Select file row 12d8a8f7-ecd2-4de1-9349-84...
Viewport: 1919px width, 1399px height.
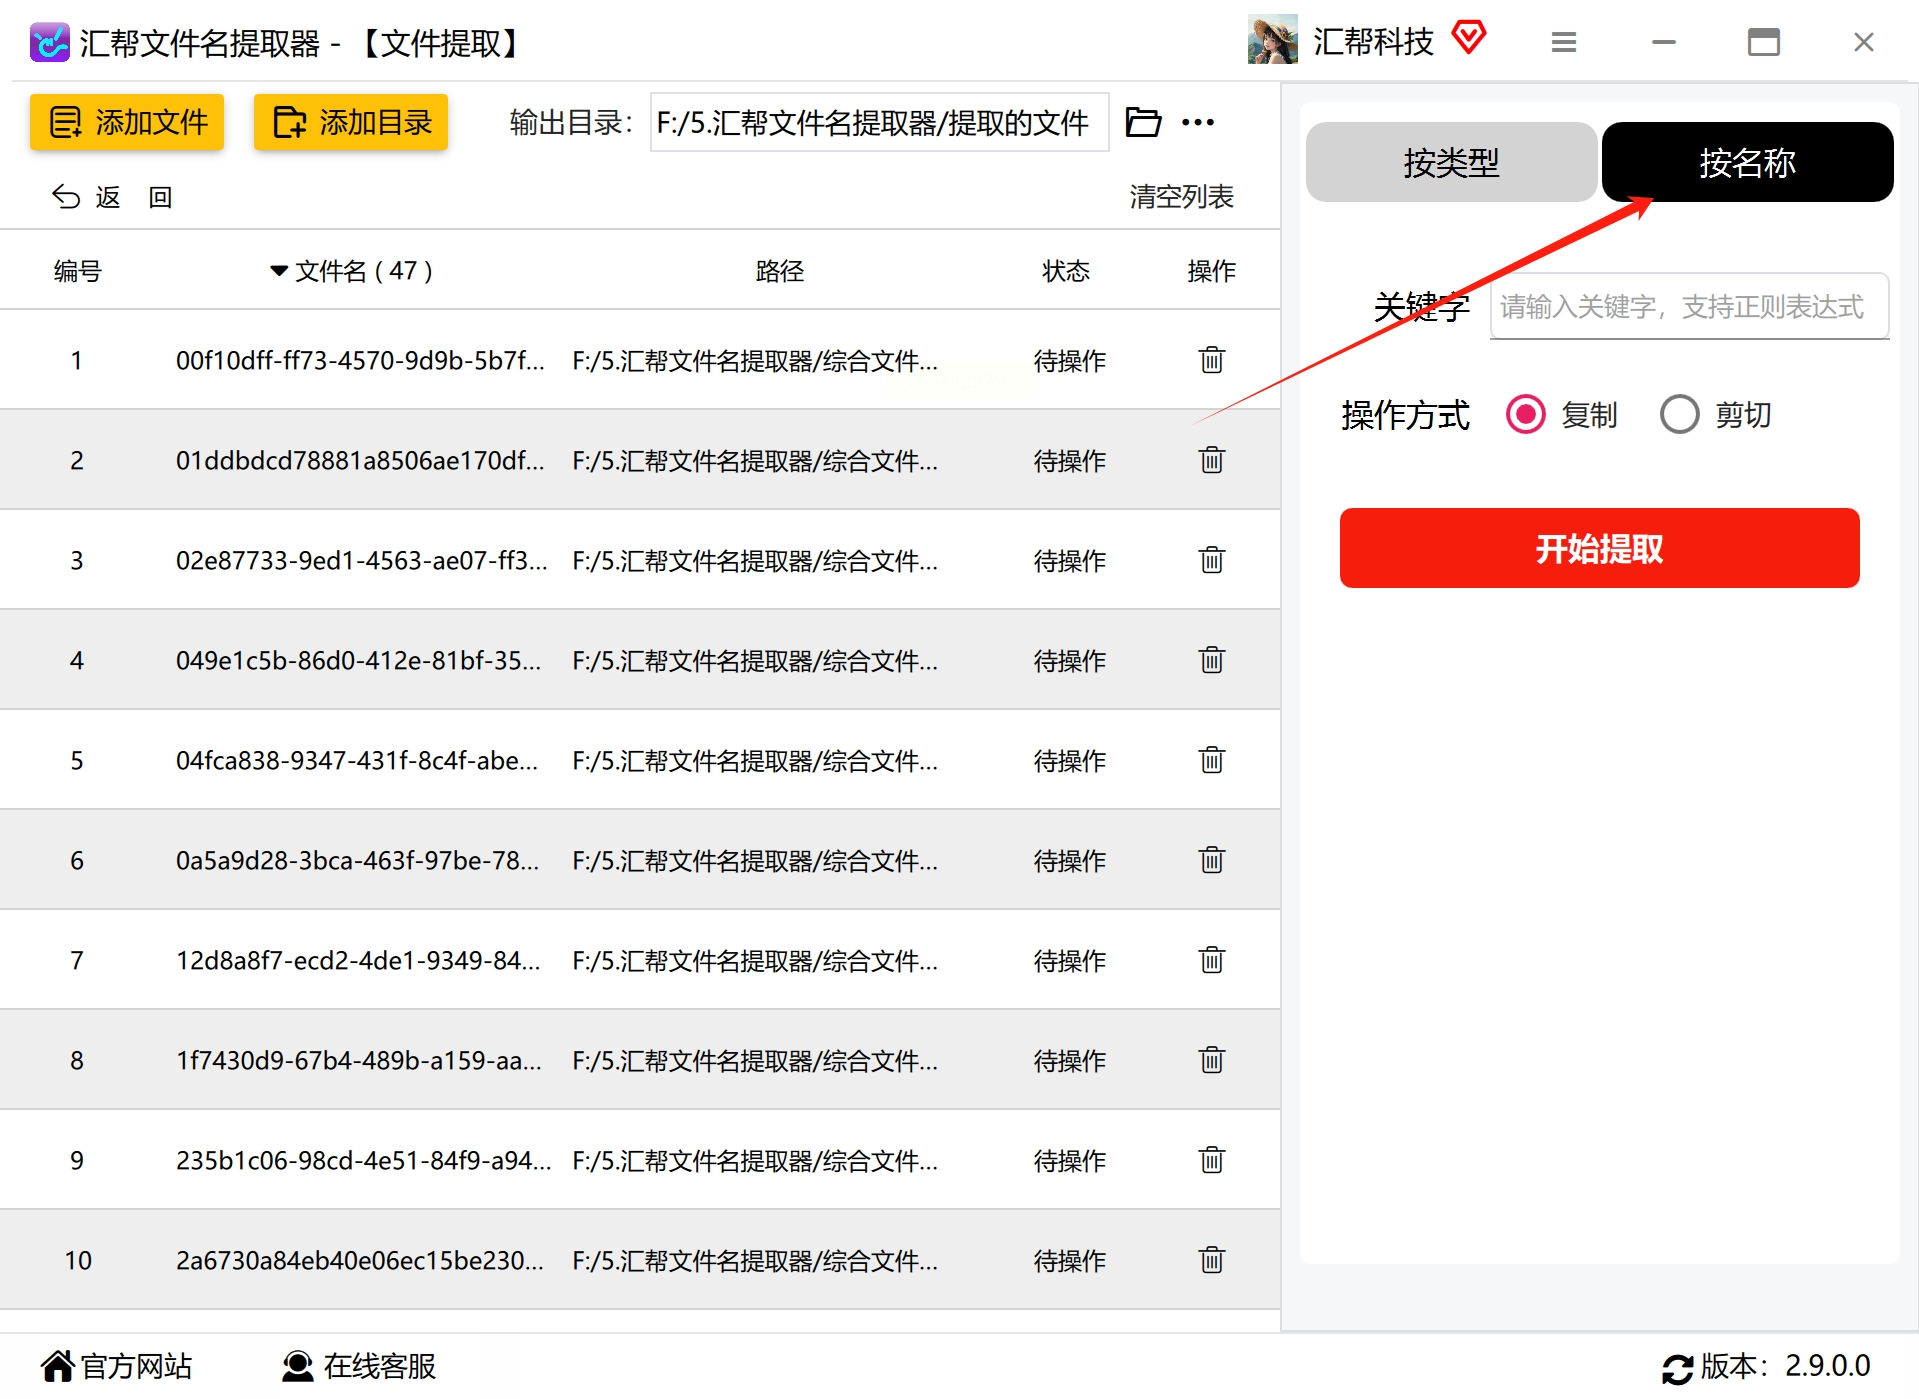coord(640,960)
